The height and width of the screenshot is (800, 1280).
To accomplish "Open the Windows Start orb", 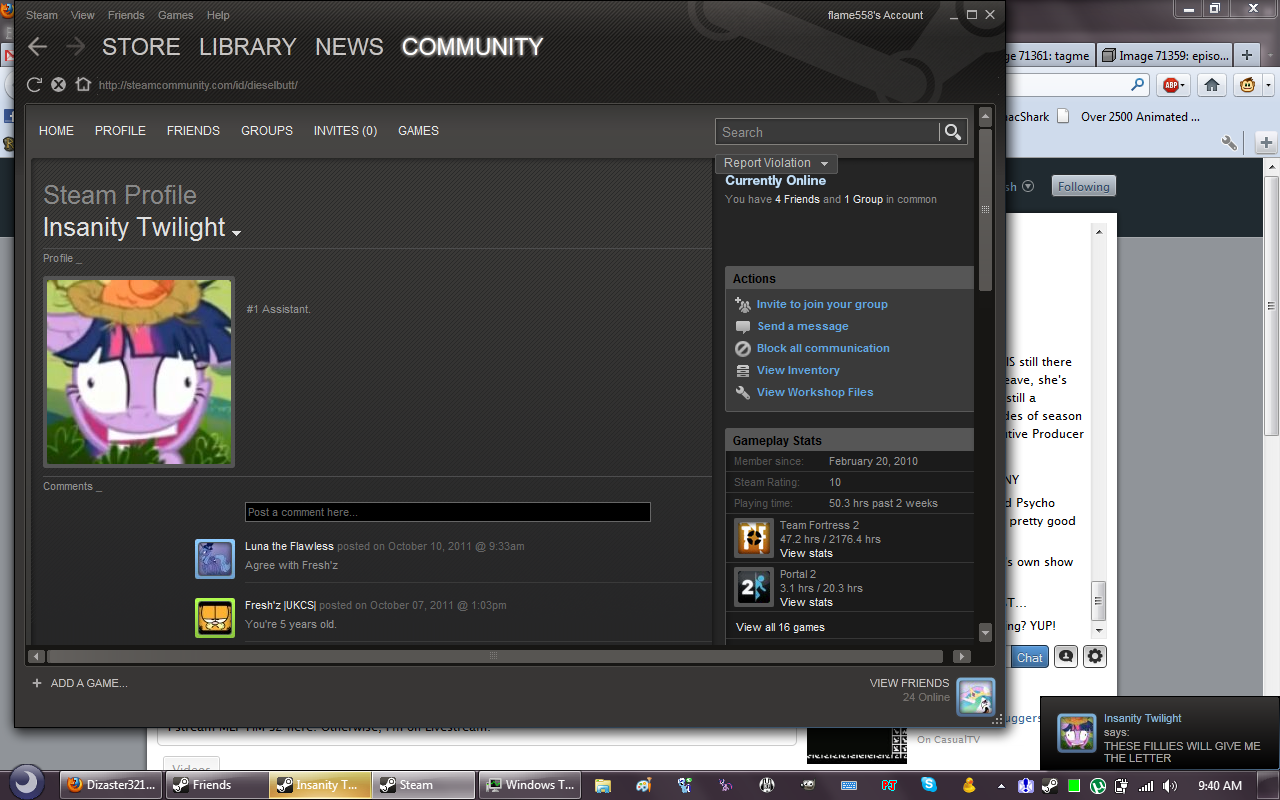I will 27,782.
